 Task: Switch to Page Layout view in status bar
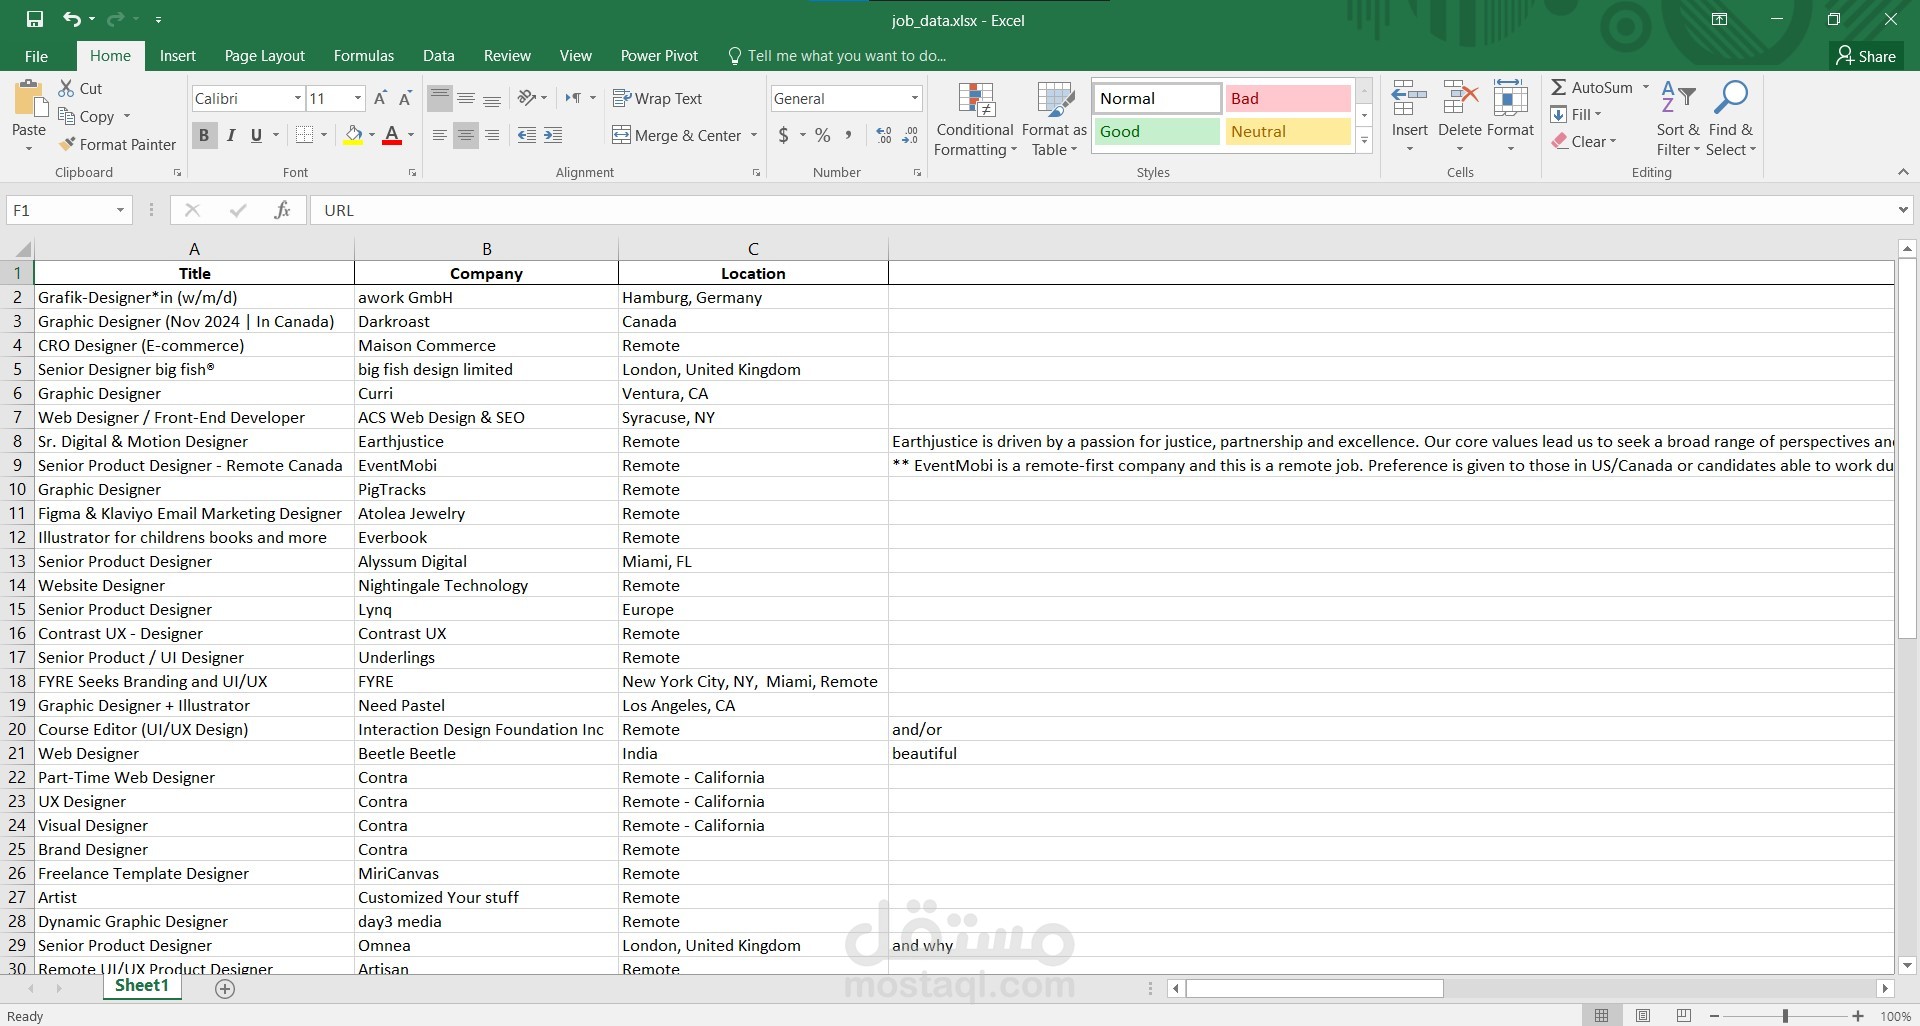[x=1643, y=1016]
